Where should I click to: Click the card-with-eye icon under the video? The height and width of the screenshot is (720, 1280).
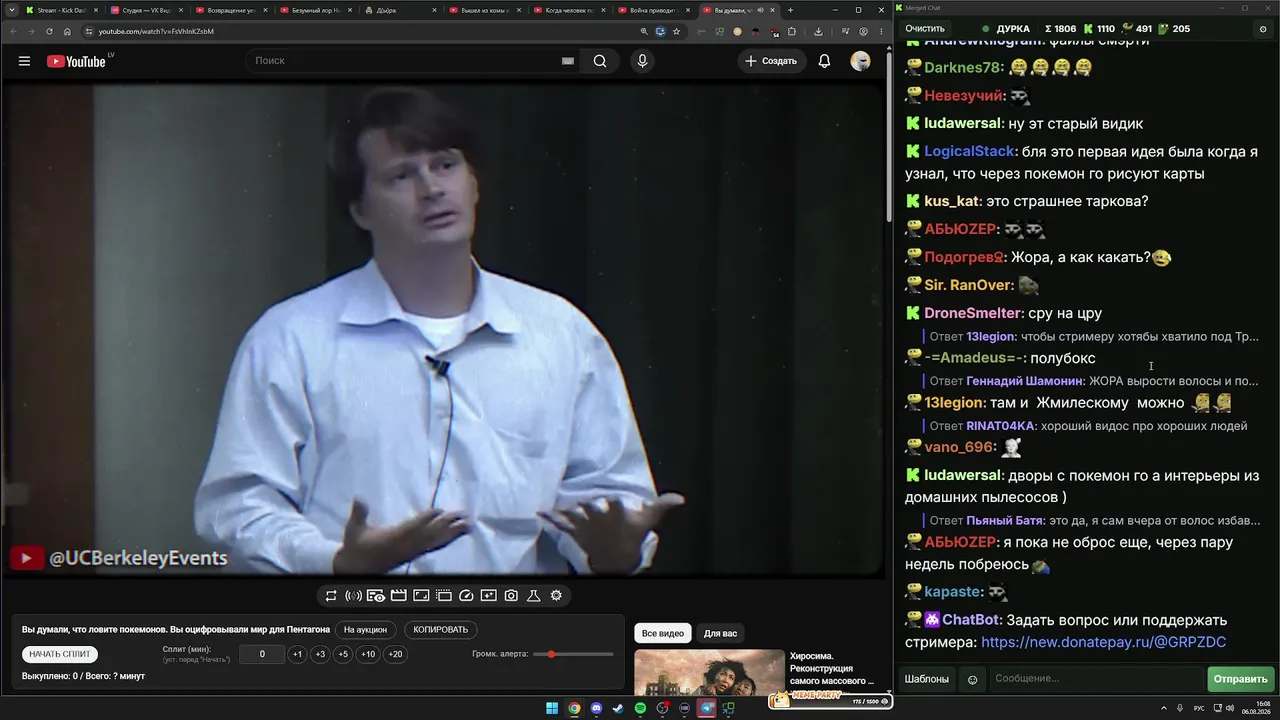(x=376, y=596)
